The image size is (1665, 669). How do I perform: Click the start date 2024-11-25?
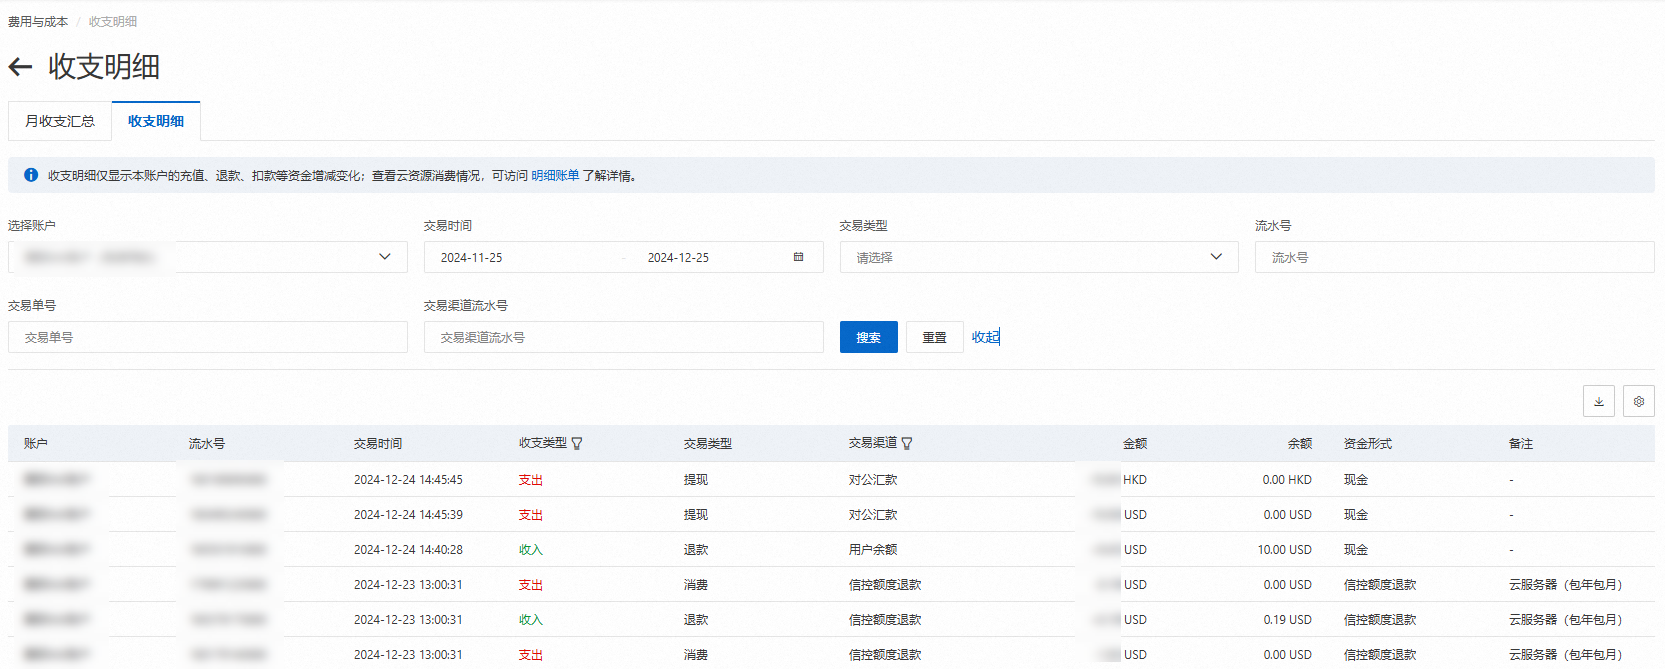(x=472, y=257)
